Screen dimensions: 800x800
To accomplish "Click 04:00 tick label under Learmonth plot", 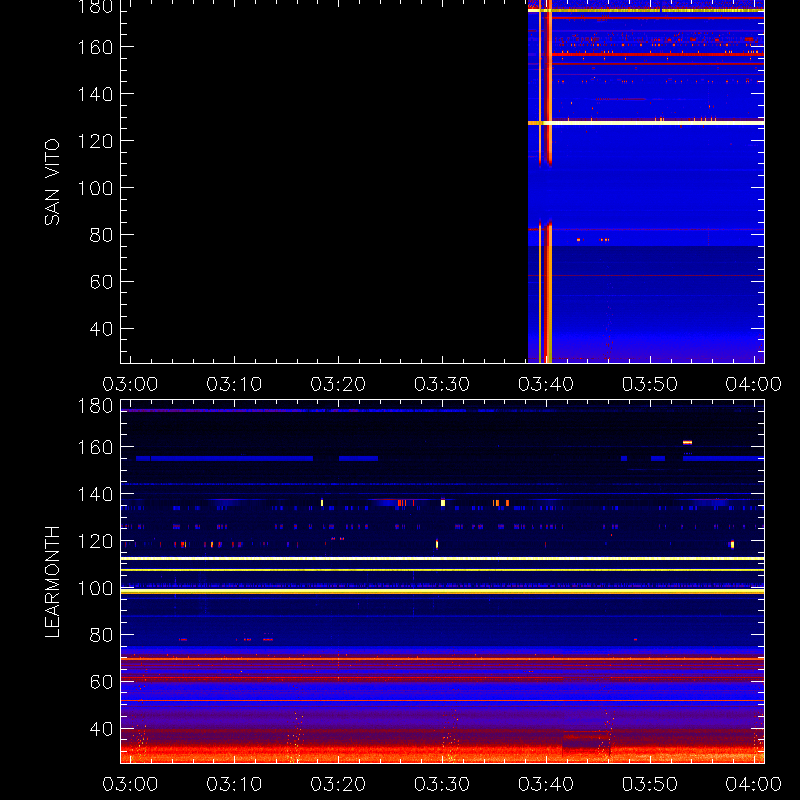I will 754,784.
